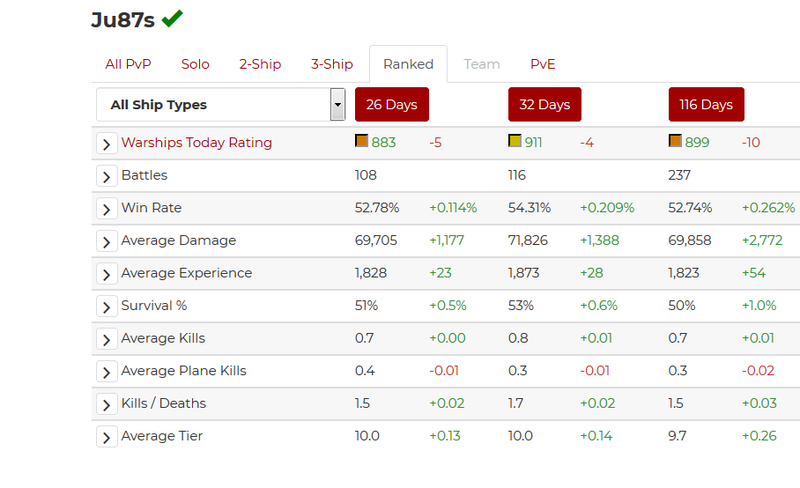Expand the Survival % row
The width and height of the screenshot is (800, 488).
107,306
